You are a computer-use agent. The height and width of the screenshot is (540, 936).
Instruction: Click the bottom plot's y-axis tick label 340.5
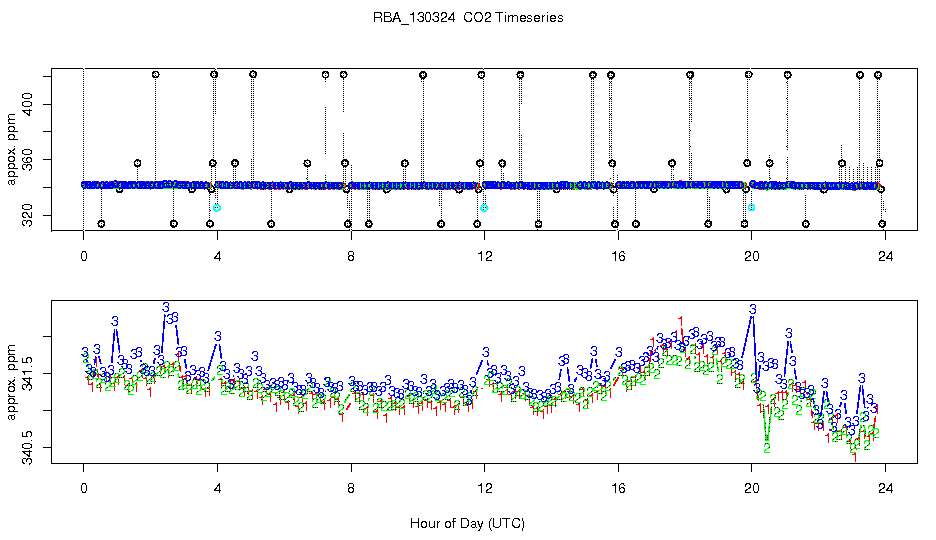tap(27, 448)
